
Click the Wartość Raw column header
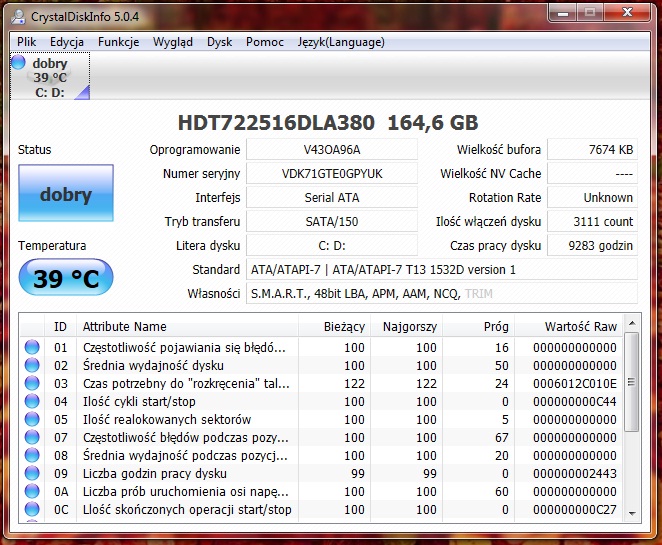[x=568, y=326]
